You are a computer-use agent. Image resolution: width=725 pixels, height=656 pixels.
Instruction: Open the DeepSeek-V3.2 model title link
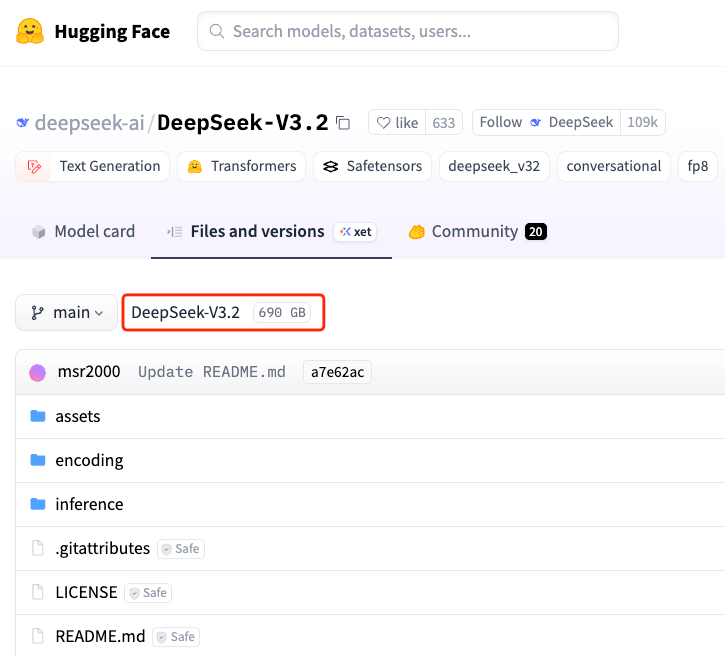tap(242, 123)
